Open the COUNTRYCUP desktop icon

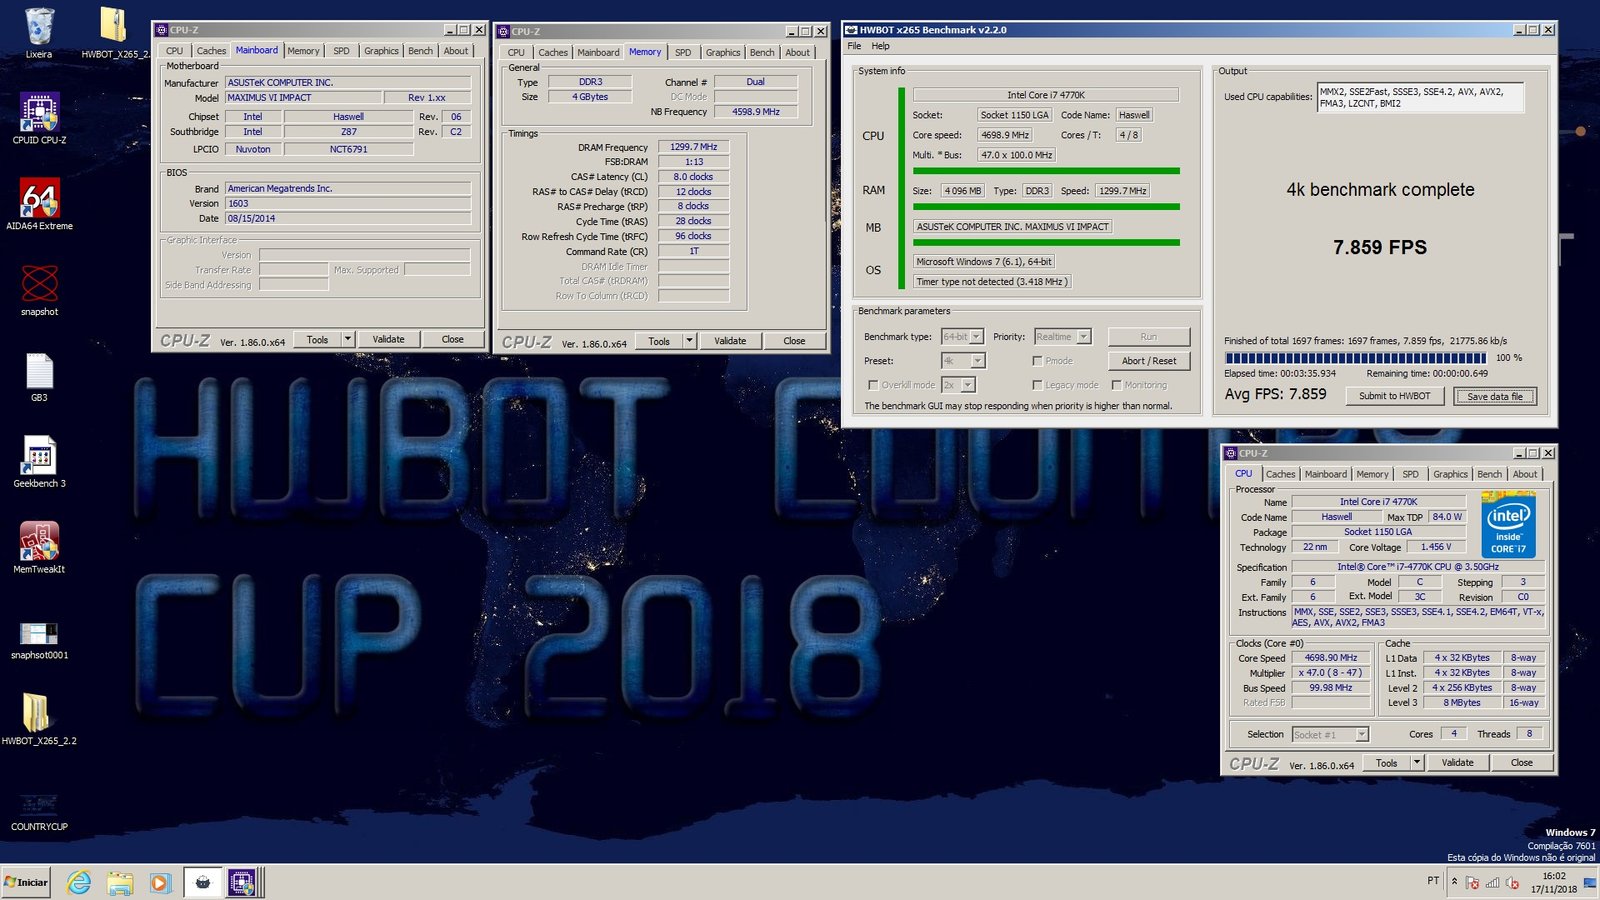coord(39,805)
